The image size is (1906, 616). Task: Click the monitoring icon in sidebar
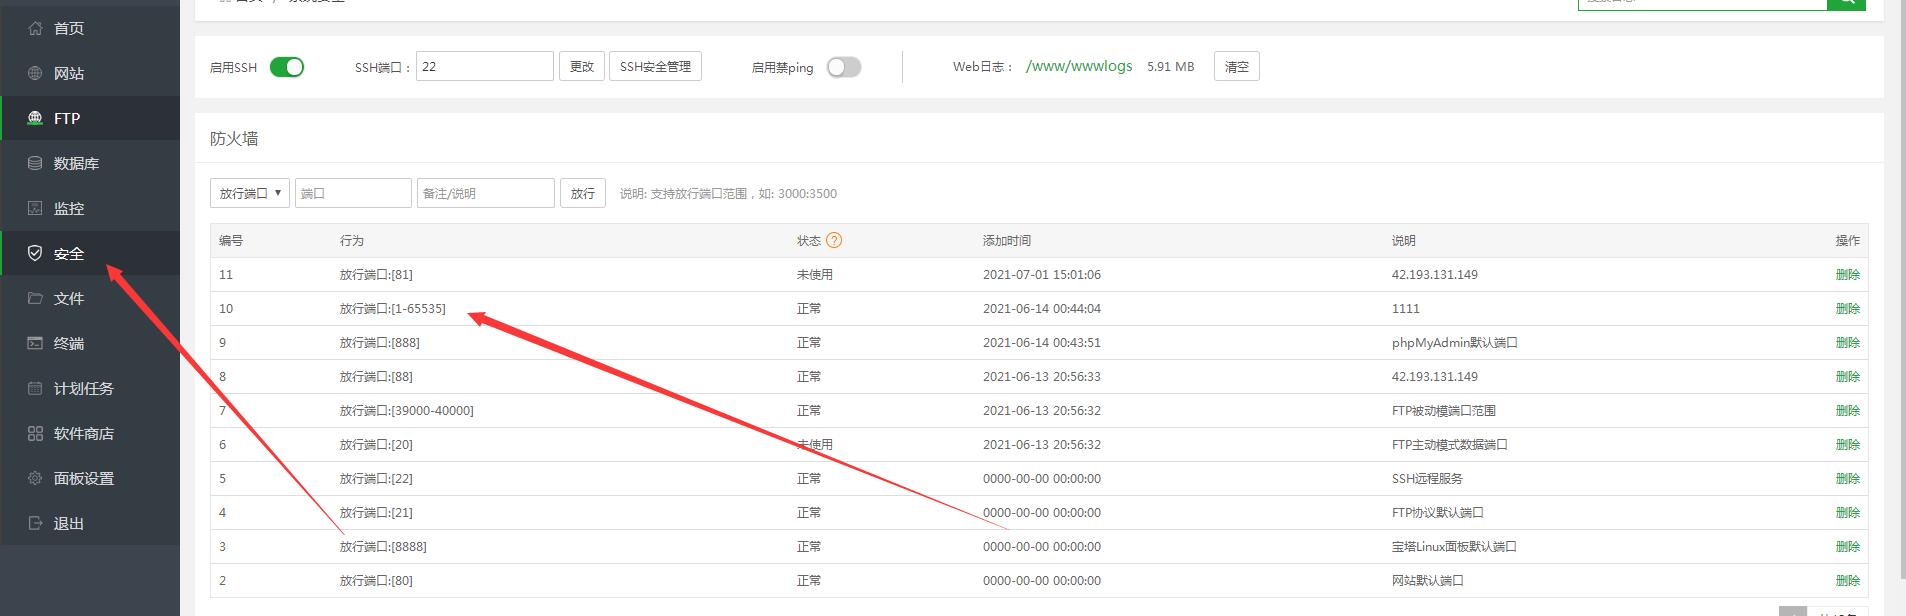[x=35, y=208]
